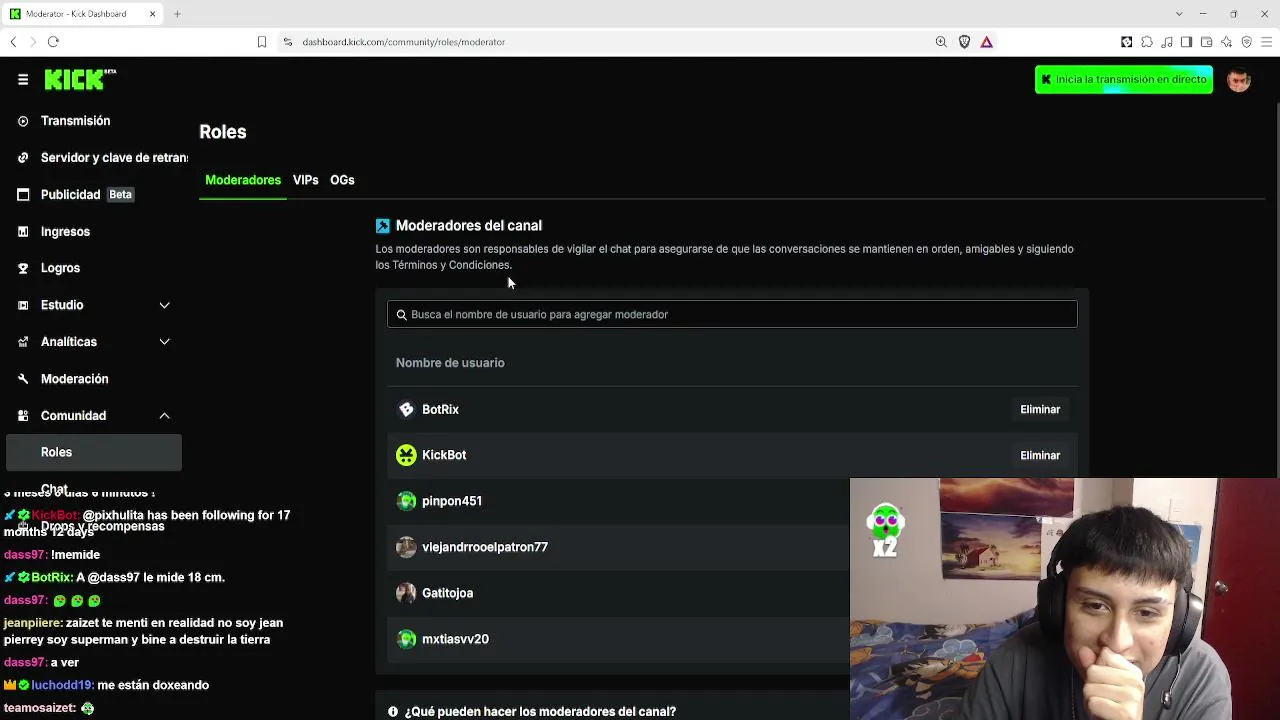Open the music note playlist icon
Viewport: 1280px width, 720px height.
(1167, 42)
